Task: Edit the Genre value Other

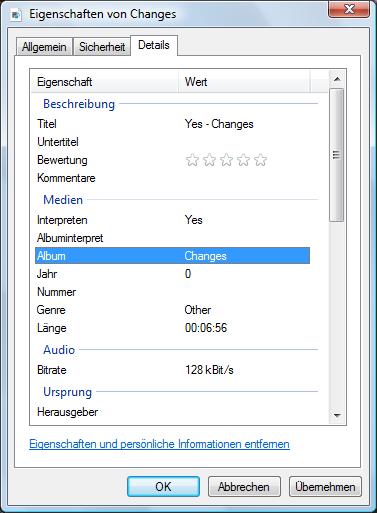Action: pos(198,310)
